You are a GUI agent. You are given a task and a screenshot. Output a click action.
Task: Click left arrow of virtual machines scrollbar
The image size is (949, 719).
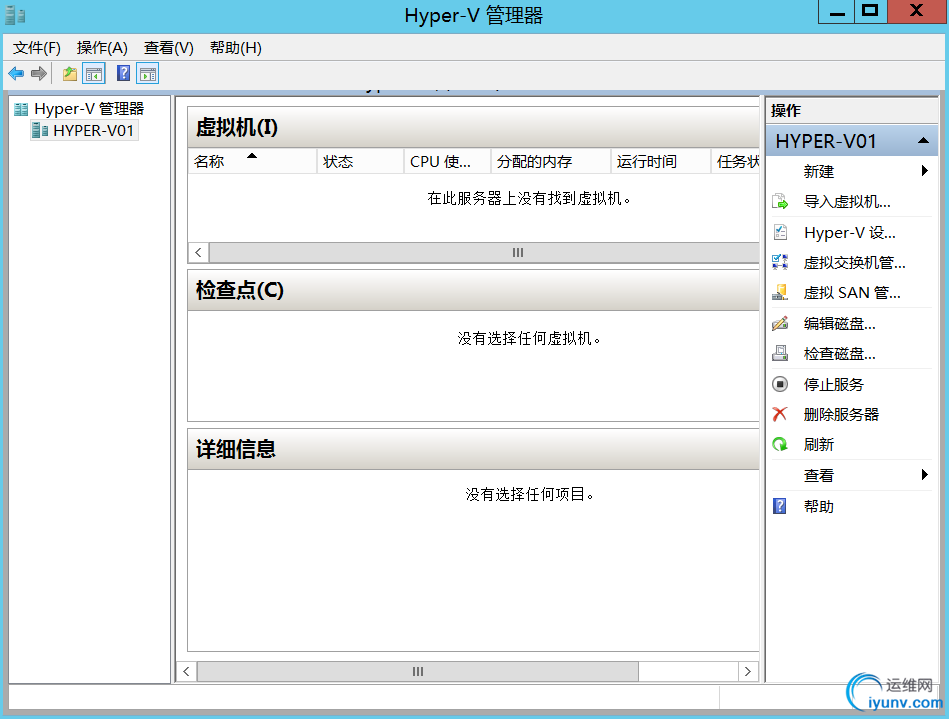click(x=199, y=252)
